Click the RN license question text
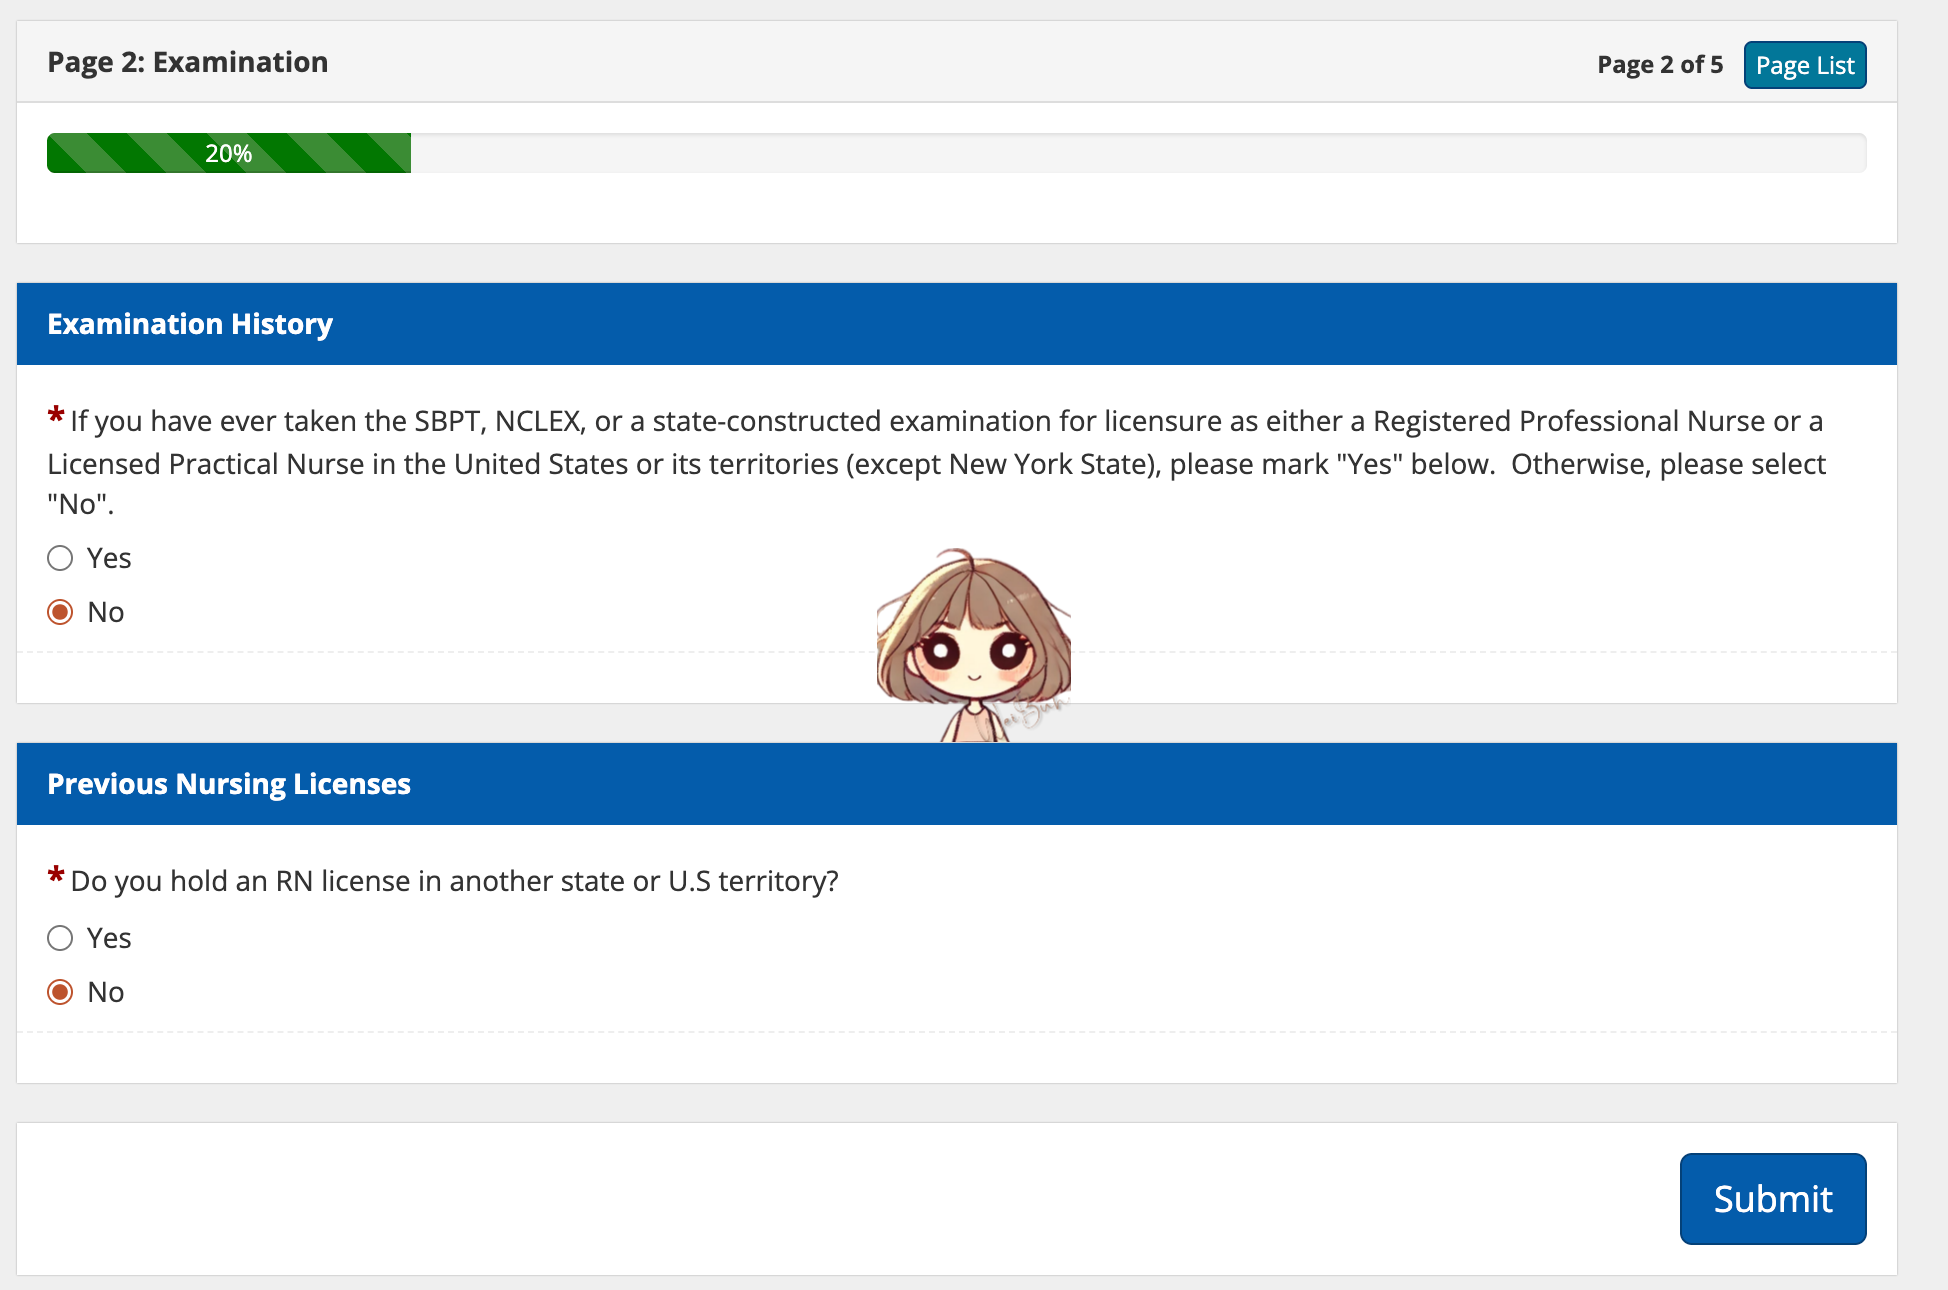The height and width of the screenshot is (1290, 1948). pos(454,881)
